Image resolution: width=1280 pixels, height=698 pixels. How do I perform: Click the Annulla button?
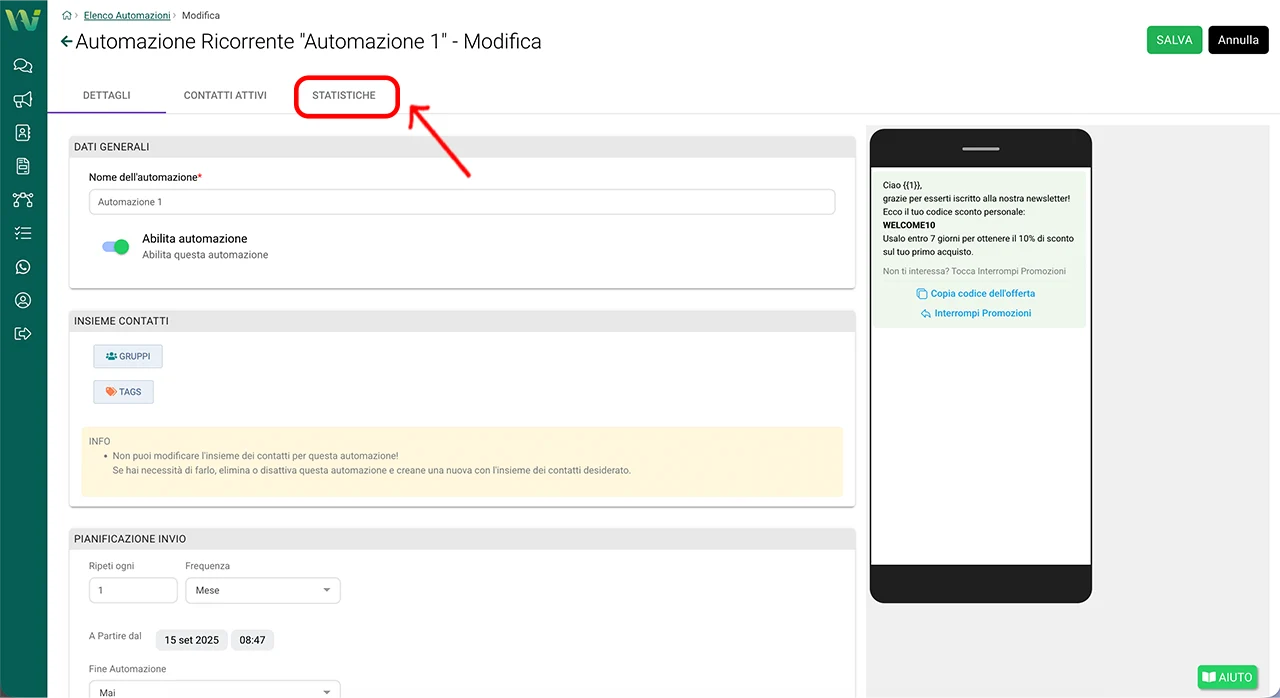pyautogui.click(x=1238, y=40)
